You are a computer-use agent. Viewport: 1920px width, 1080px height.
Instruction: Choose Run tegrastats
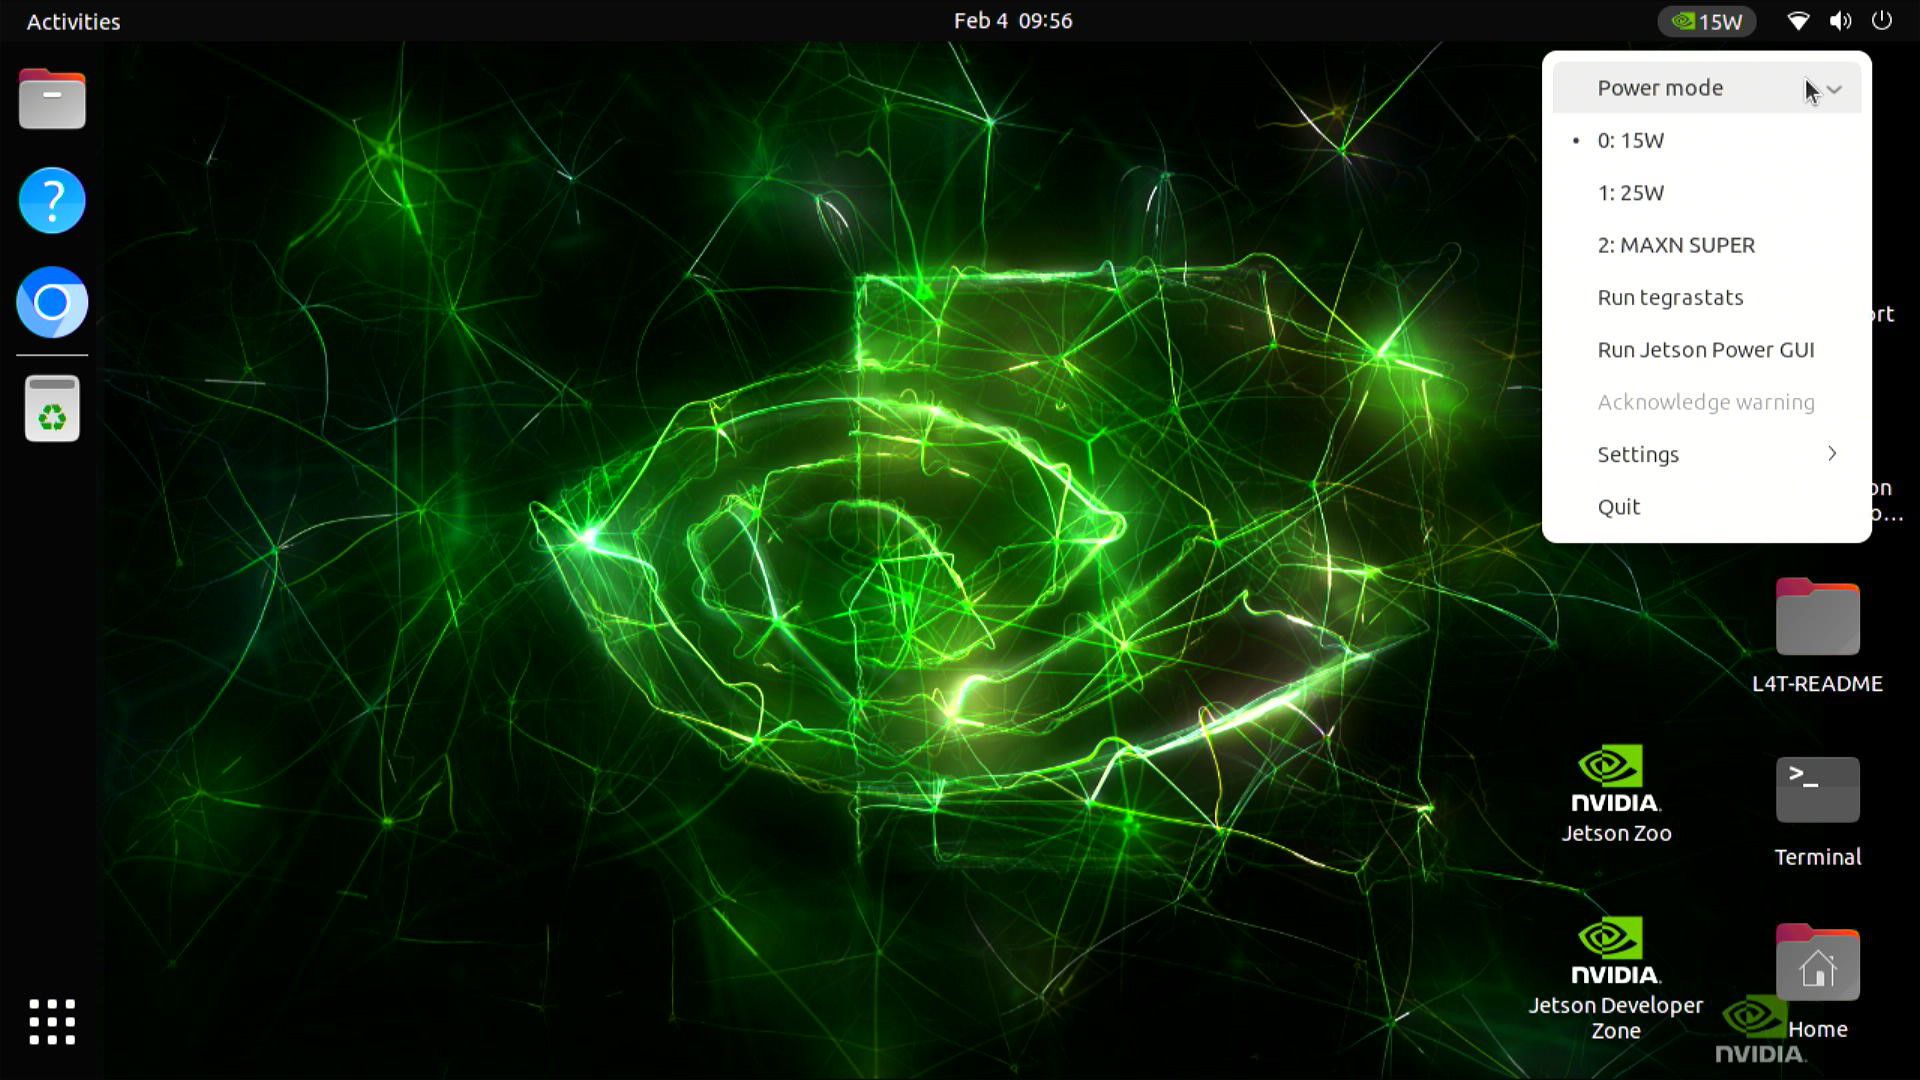[x=1707, y=297]
